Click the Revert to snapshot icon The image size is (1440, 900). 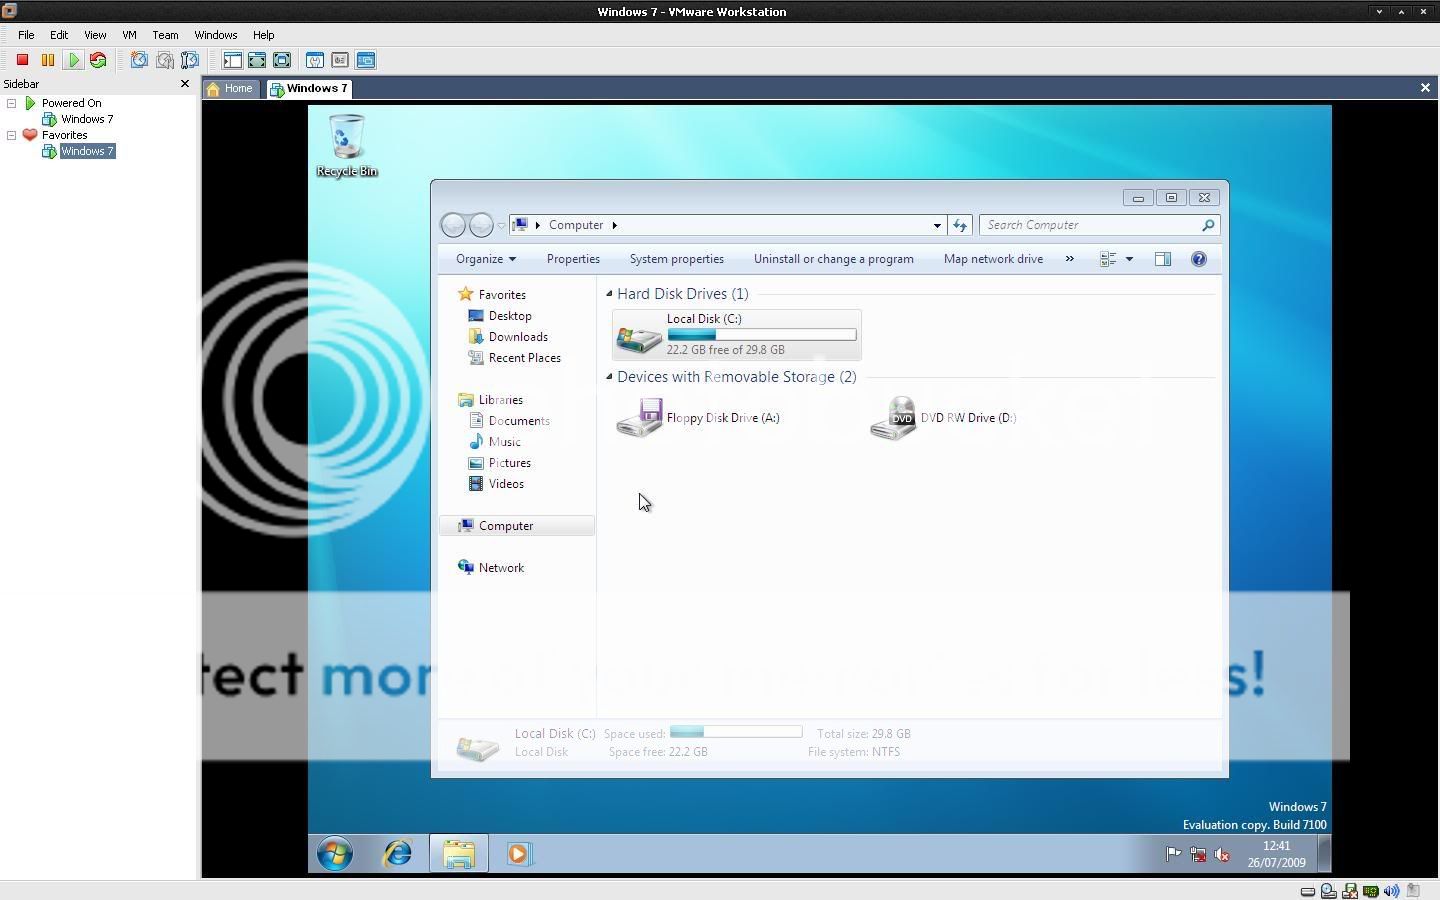coord(165,60)
